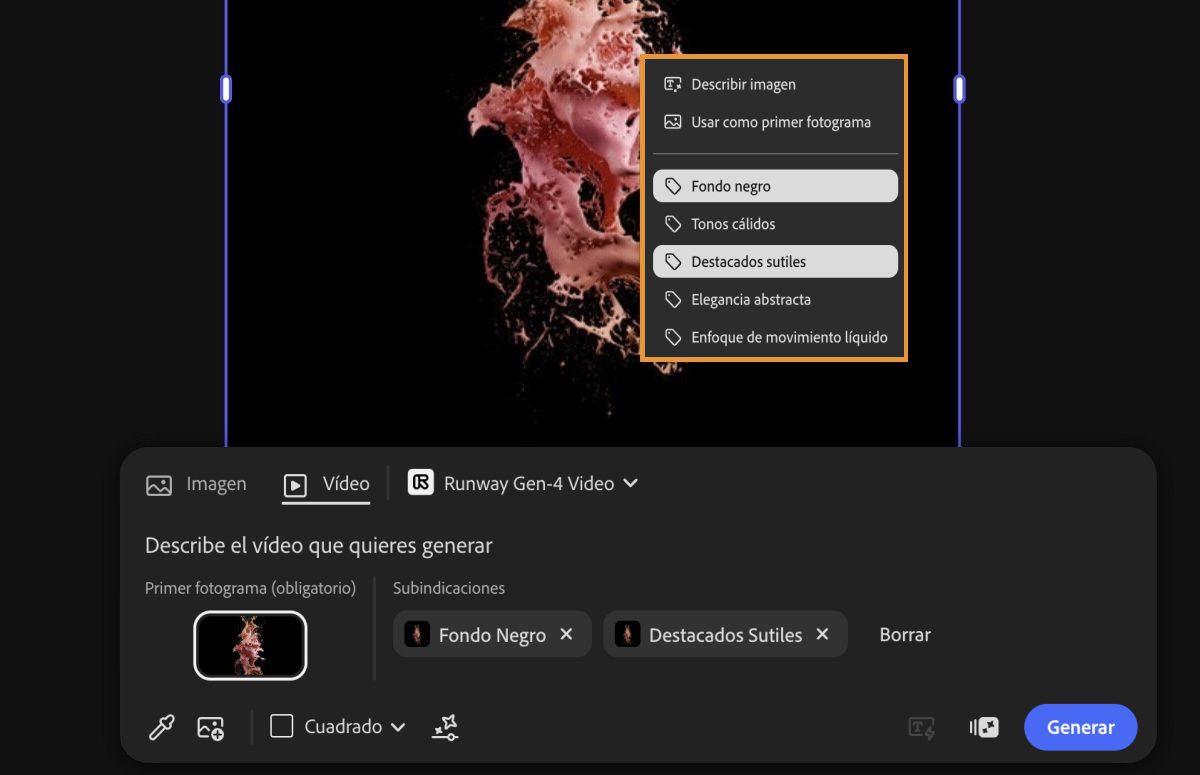
Task: Open the Cuadrado aspect ratio dropdown
Action: 339,727
